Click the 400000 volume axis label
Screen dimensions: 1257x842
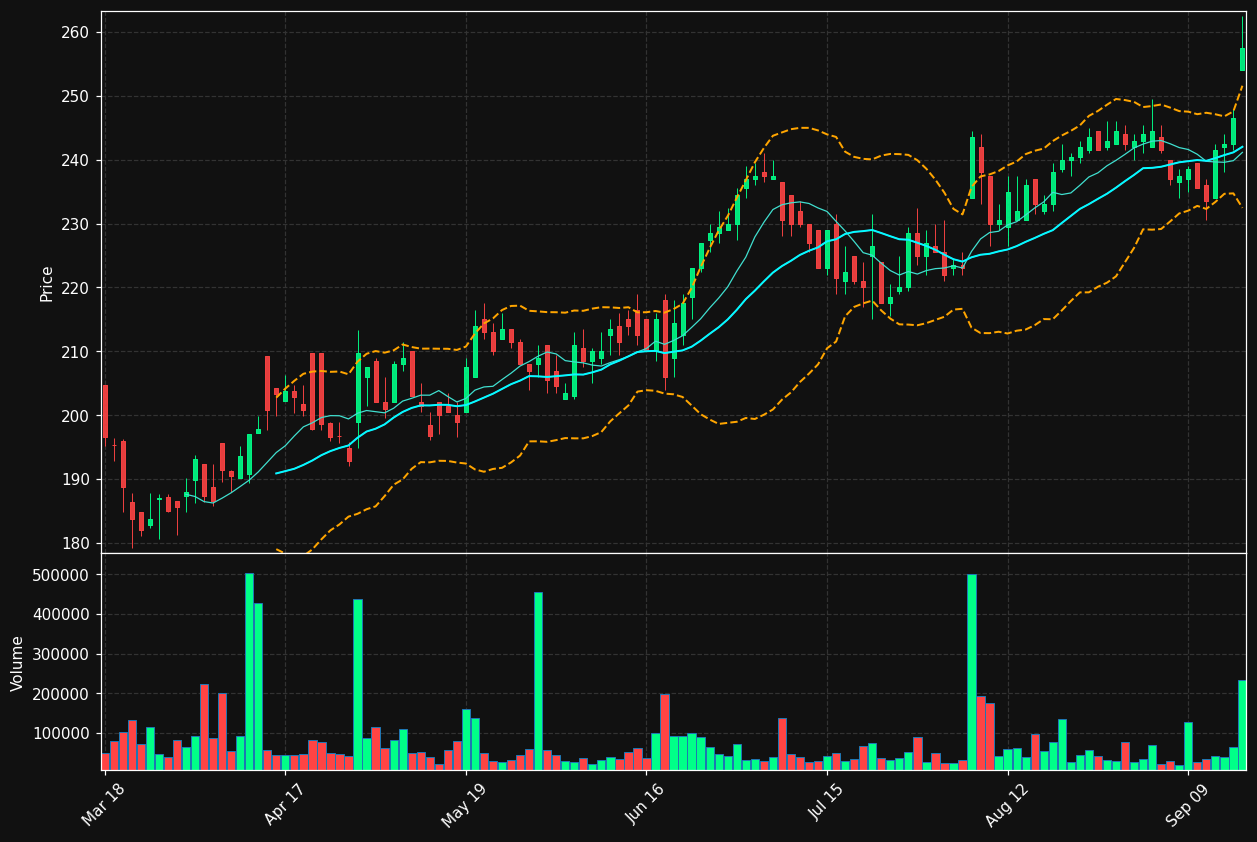coord(62,615)
